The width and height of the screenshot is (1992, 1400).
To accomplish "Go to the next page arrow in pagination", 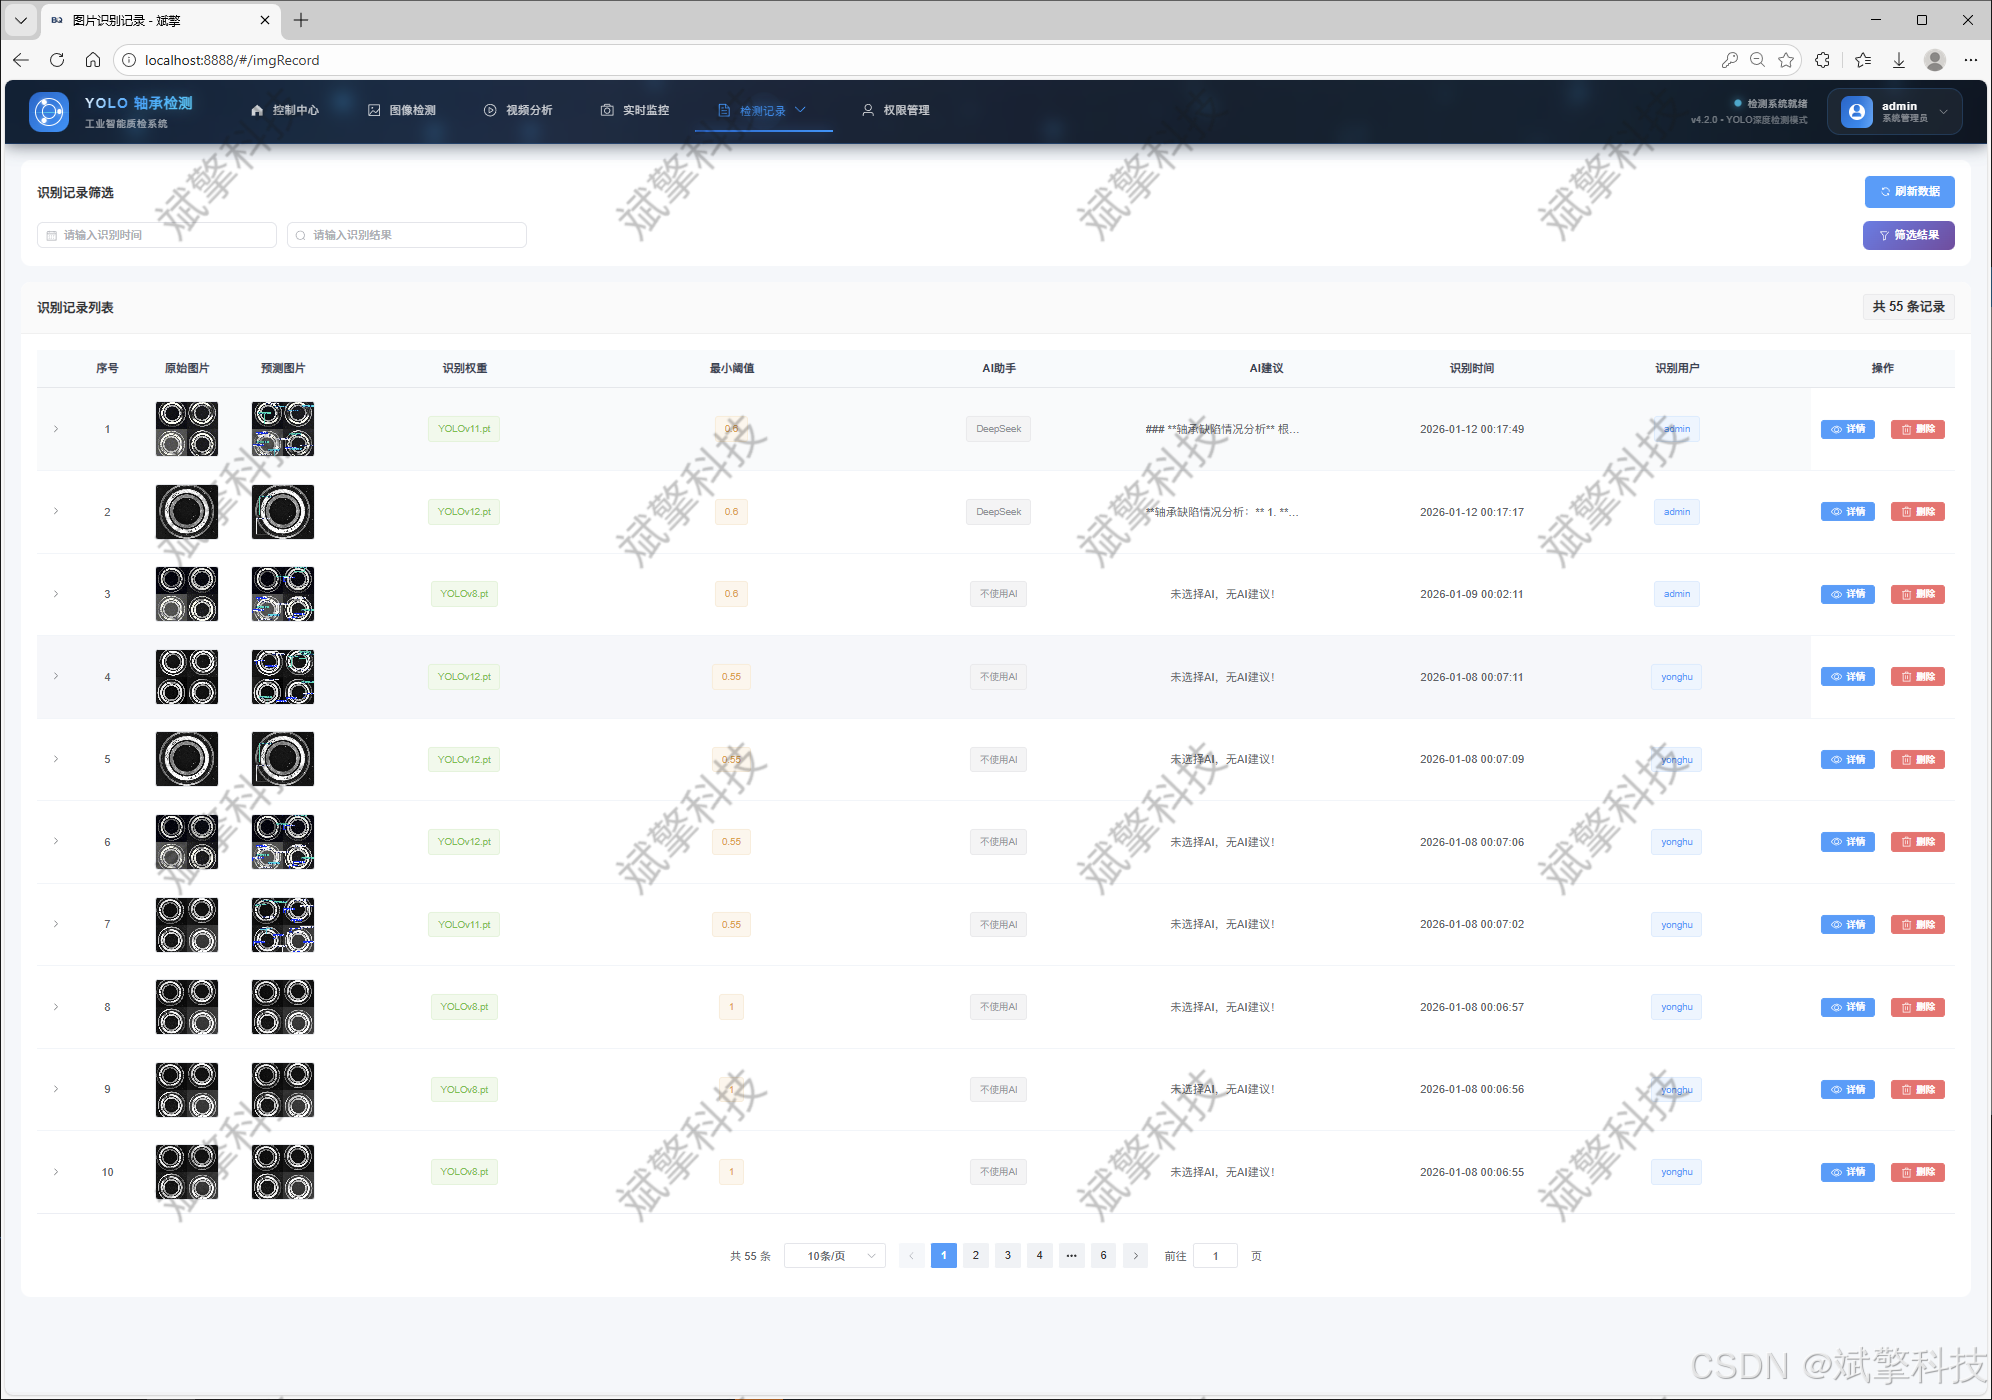I will pos(1135,1256).
